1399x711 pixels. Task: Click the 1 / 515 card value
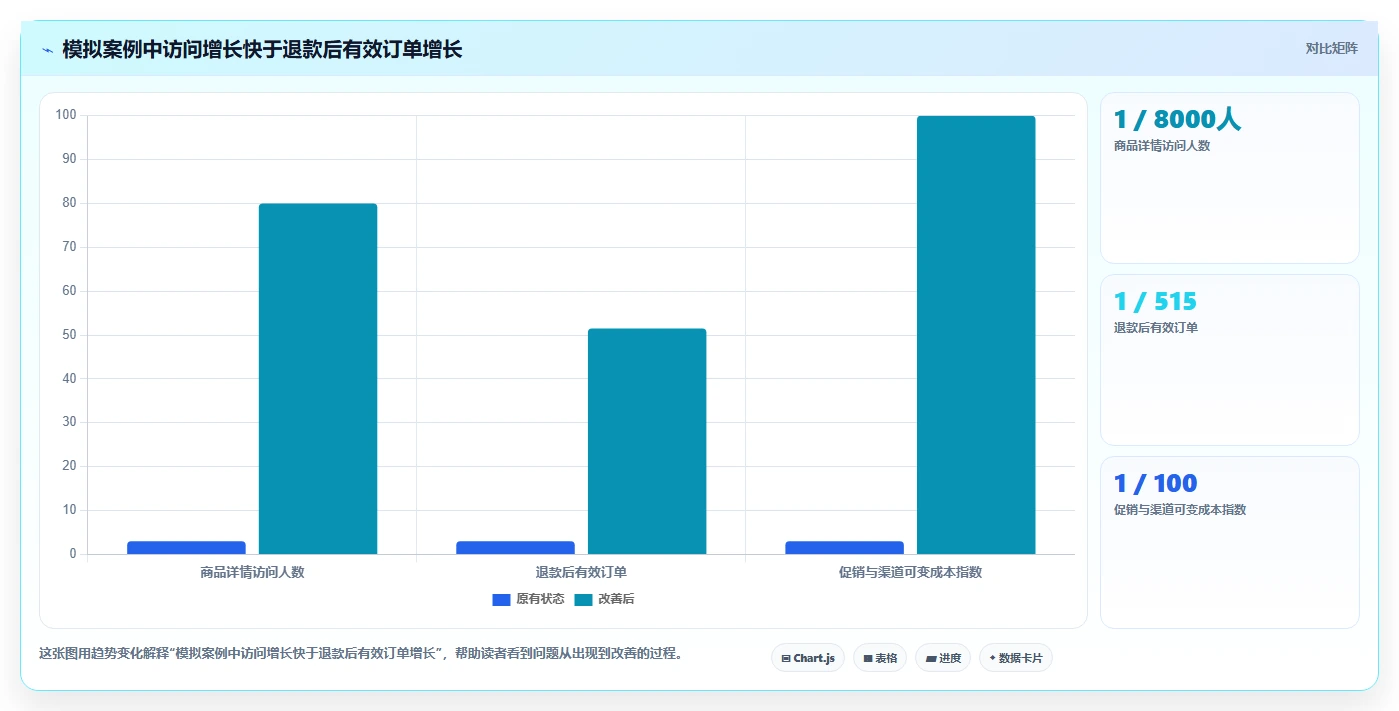coord(1155,301)
